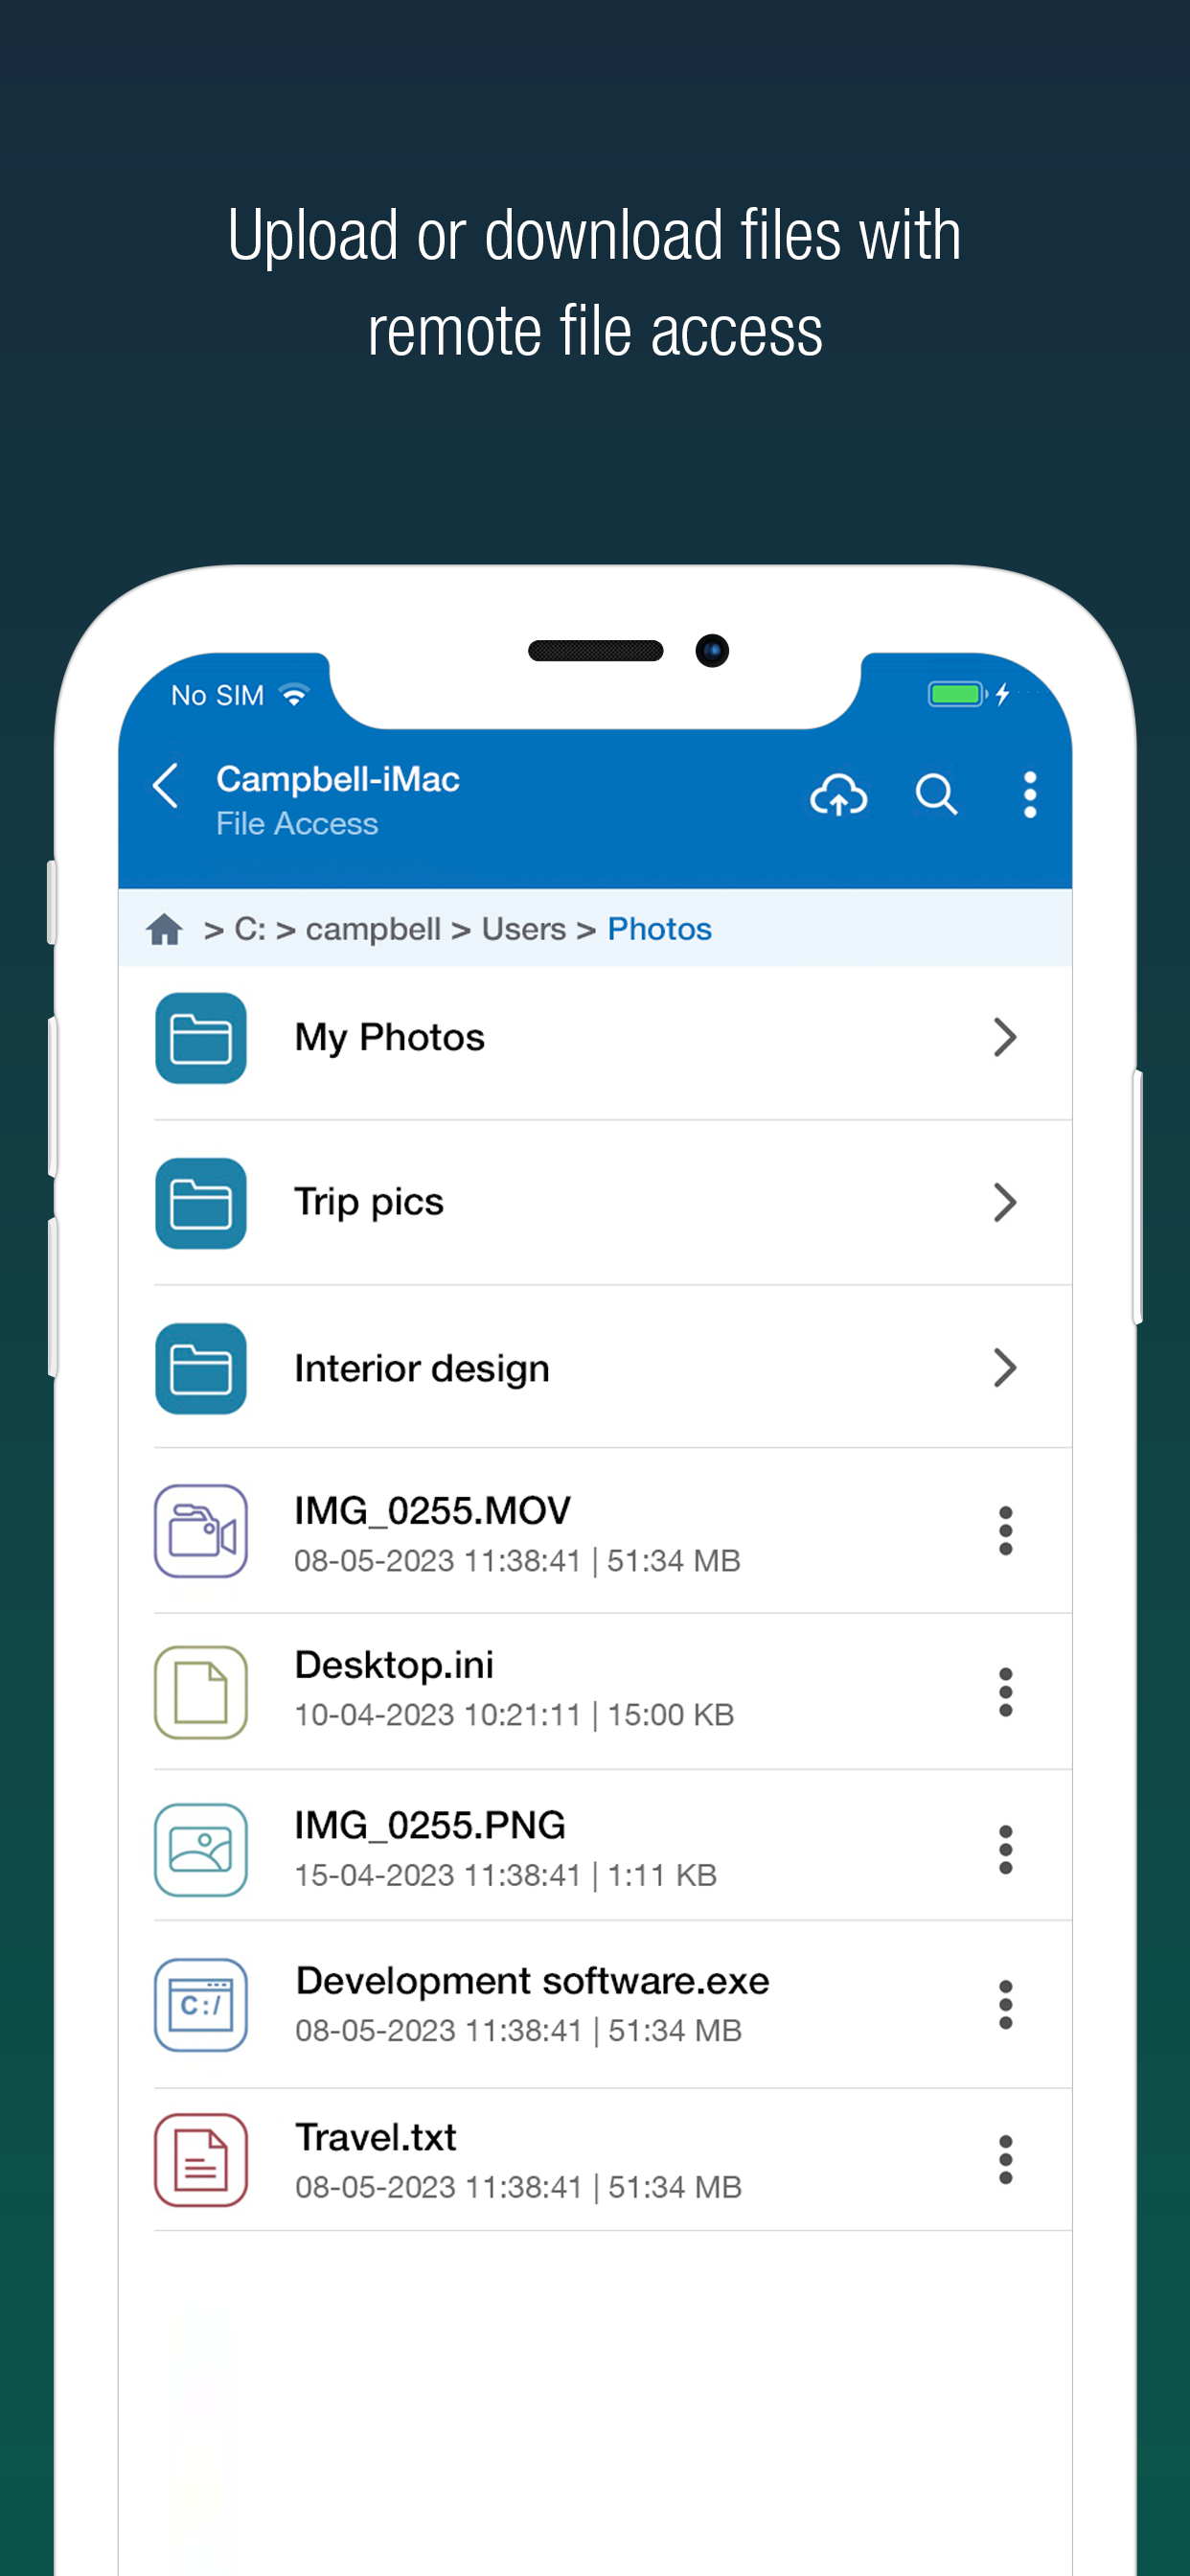Click the exe icon for Development software.exe
Screen dimensions: 1190x2576
(x=201, y=2005)
